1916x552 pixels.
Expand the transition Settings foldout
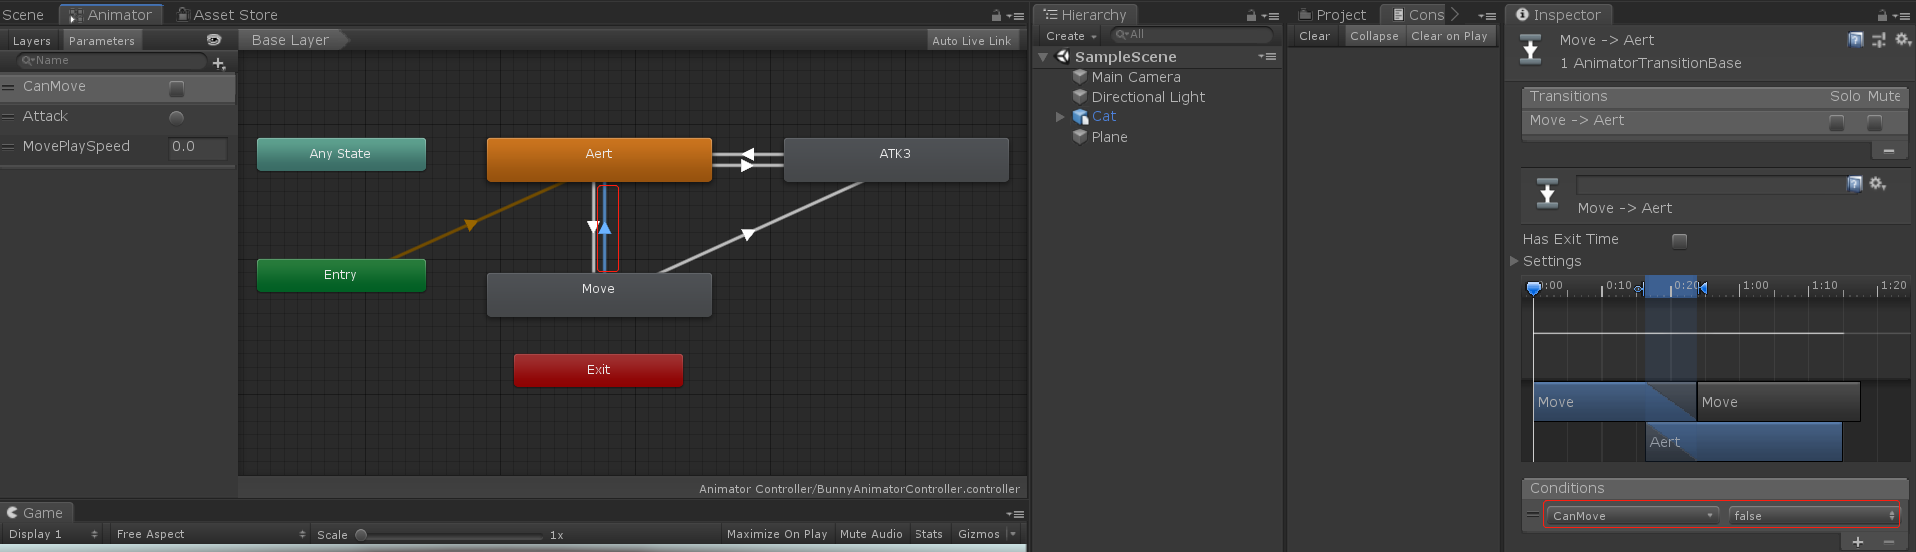[x=1514, y=261]
